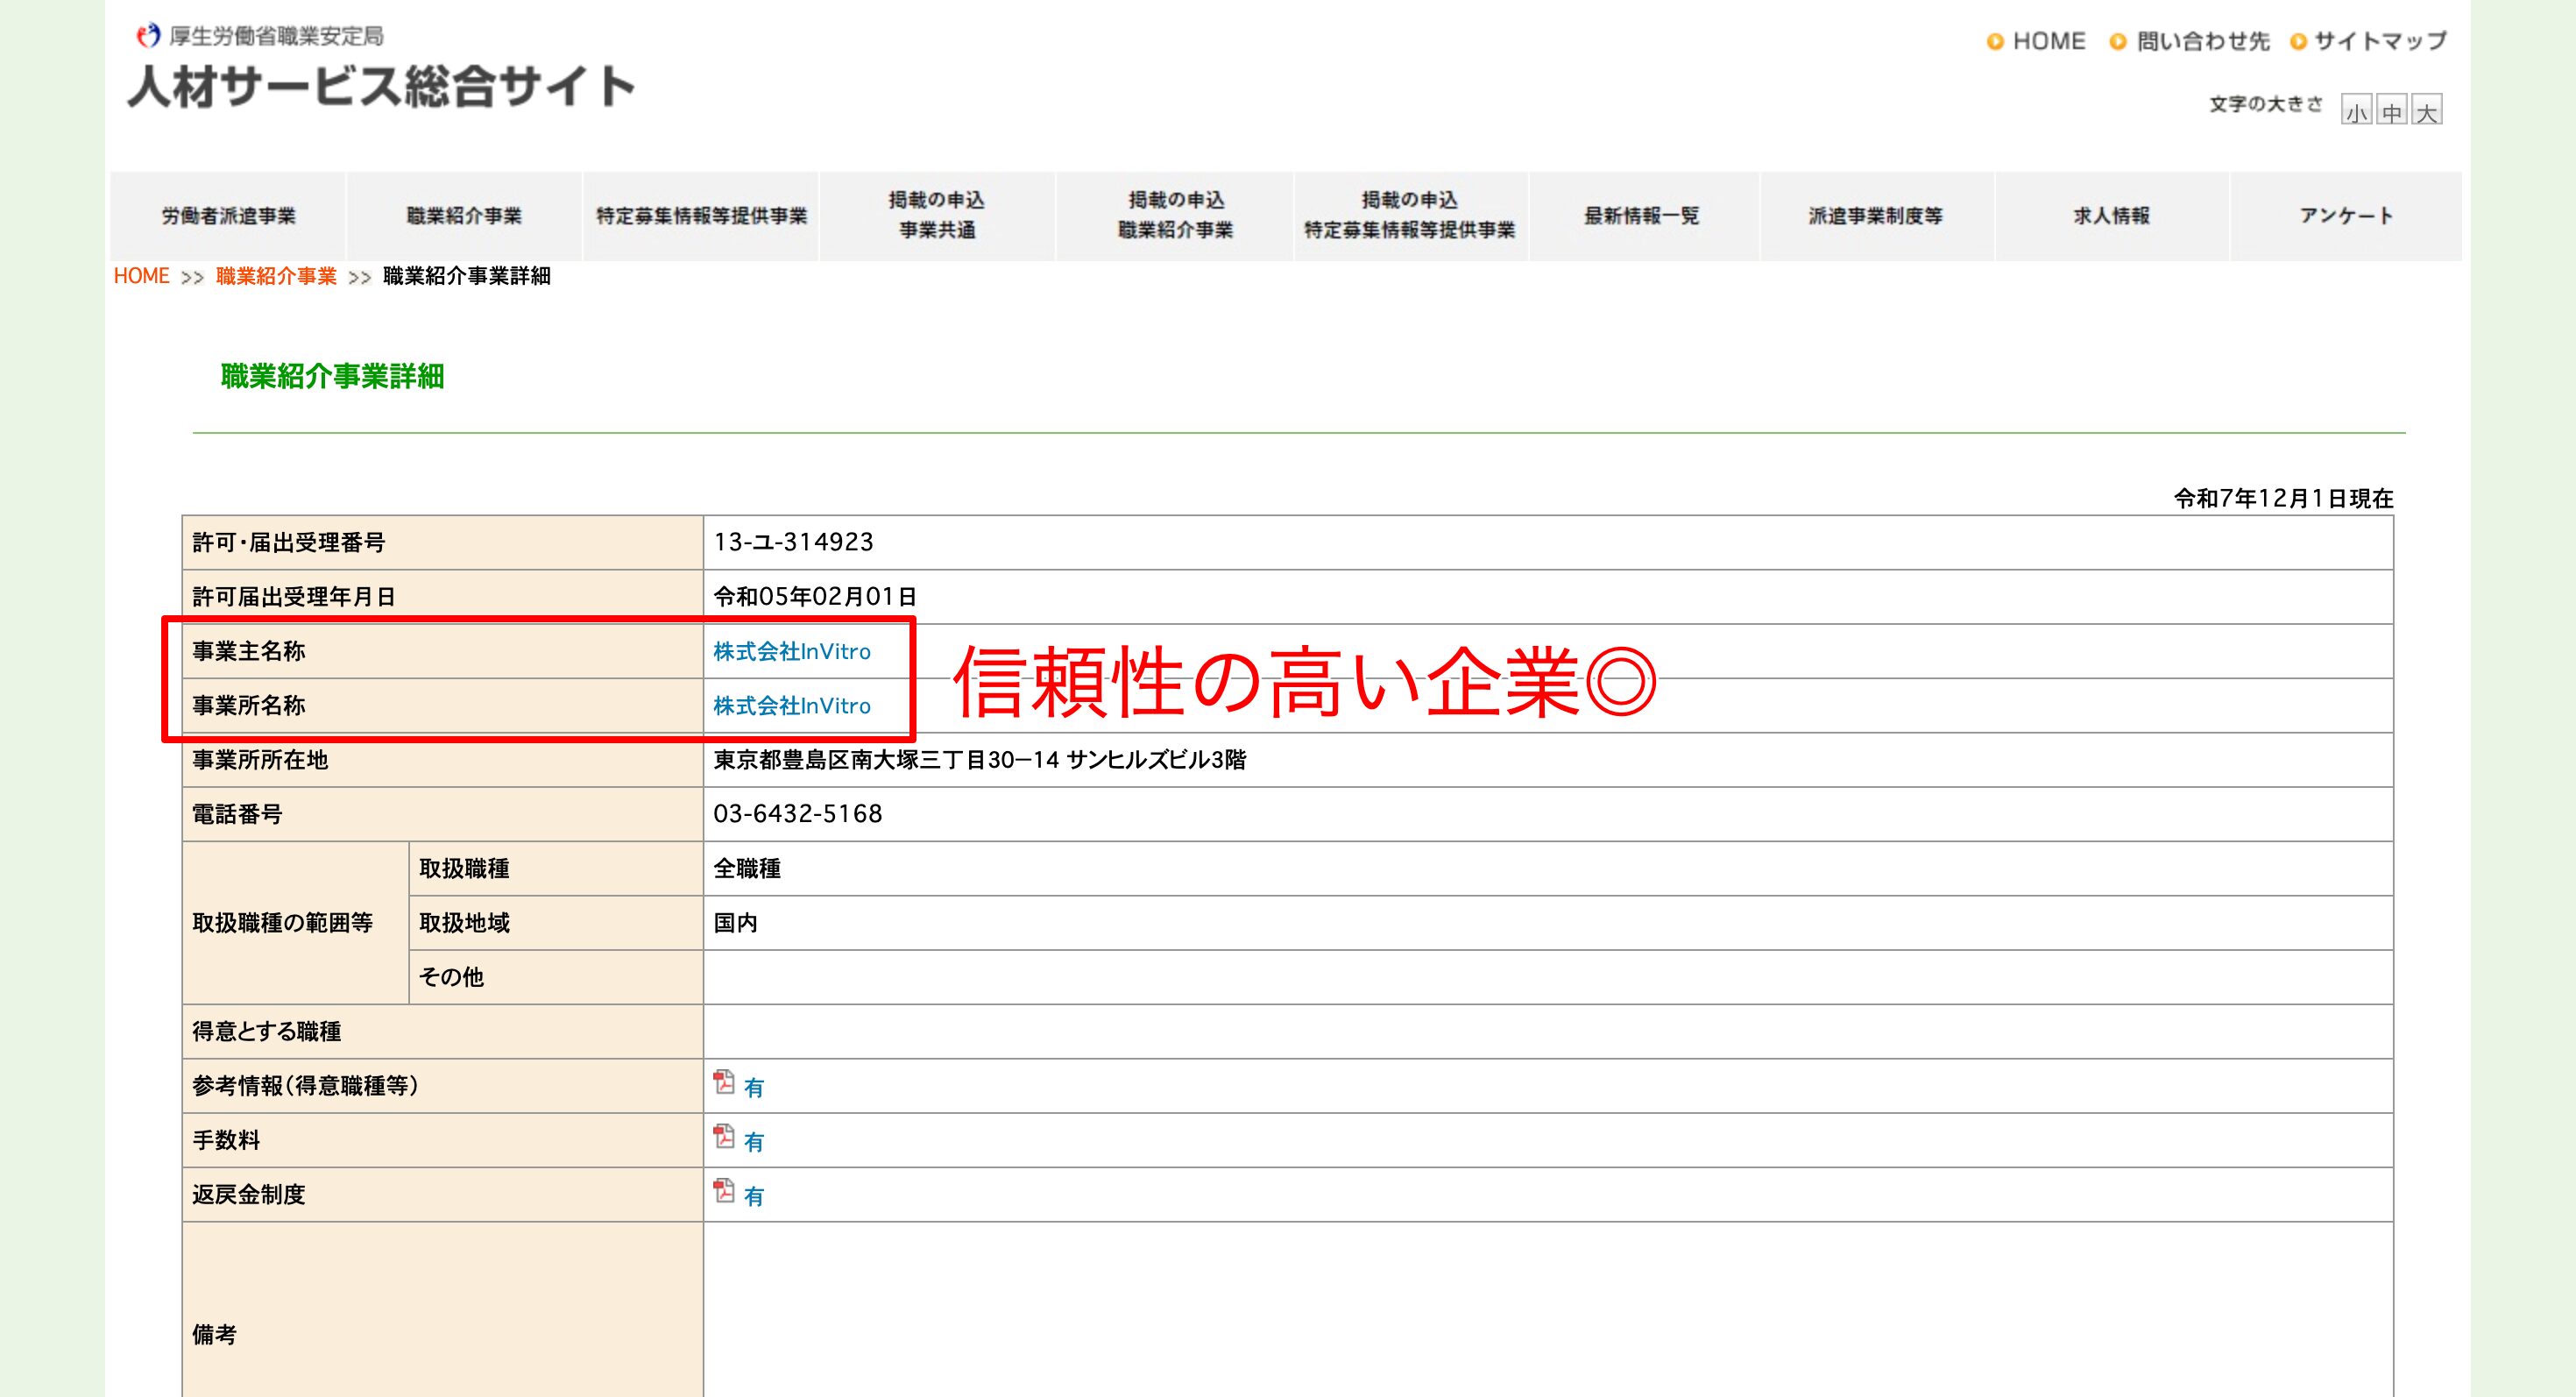Select 国内 value cell
The image size is (2576, 1397).
pyautogui.click(x=1548, y=922)
